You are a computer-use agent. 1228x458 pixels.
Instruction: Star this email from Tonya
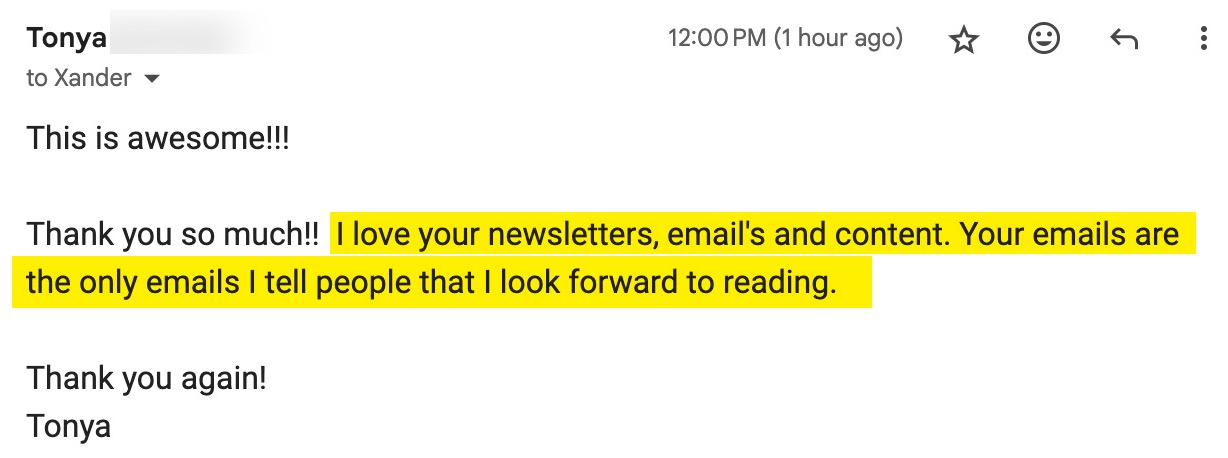pos(963,40)
